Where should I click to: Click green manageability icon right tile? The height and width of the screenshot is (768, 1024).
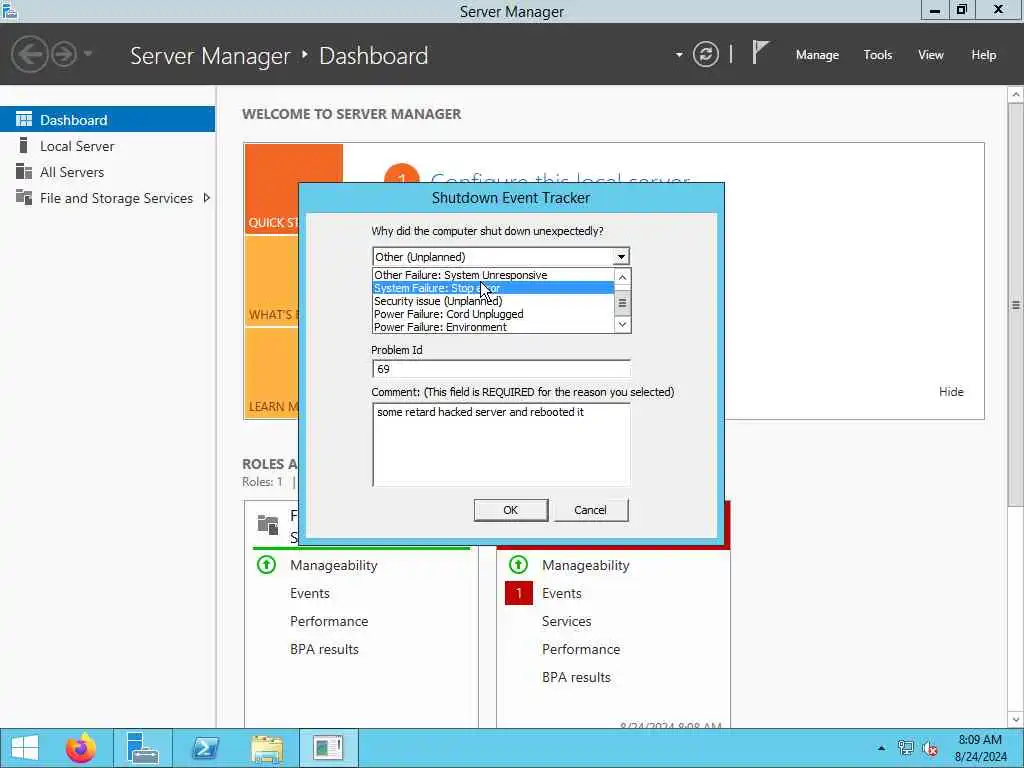click(x=519, y=564)
